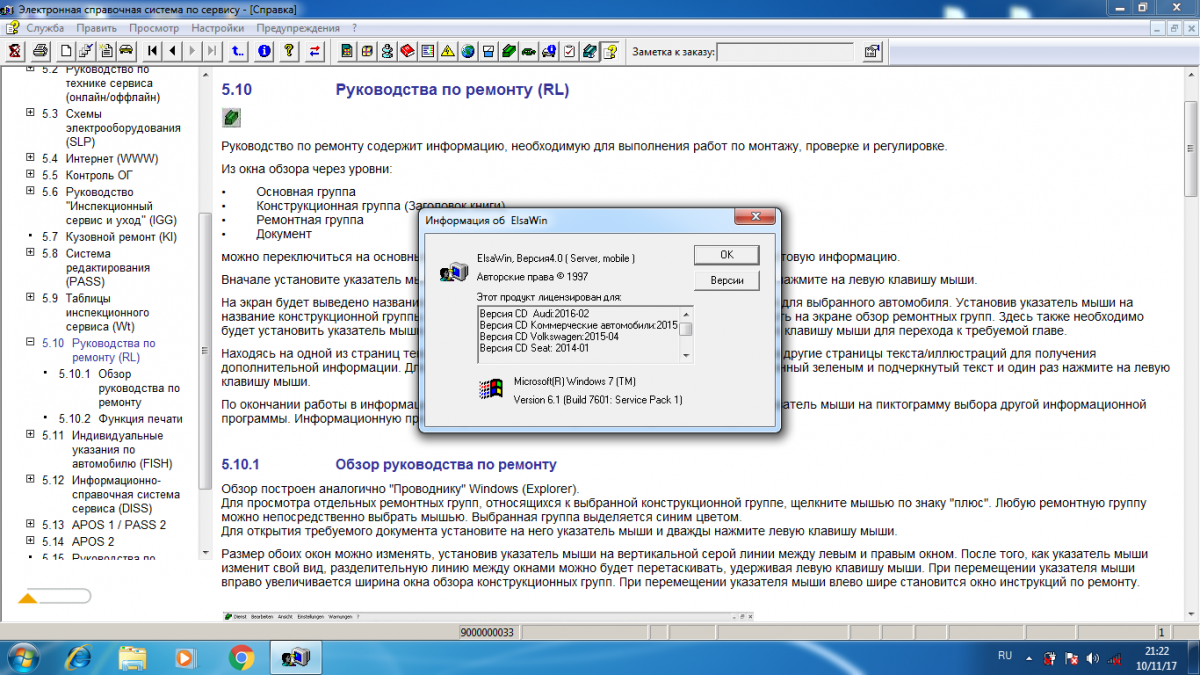Click the last page arrow toolbar icon

[x=212, y=50]
